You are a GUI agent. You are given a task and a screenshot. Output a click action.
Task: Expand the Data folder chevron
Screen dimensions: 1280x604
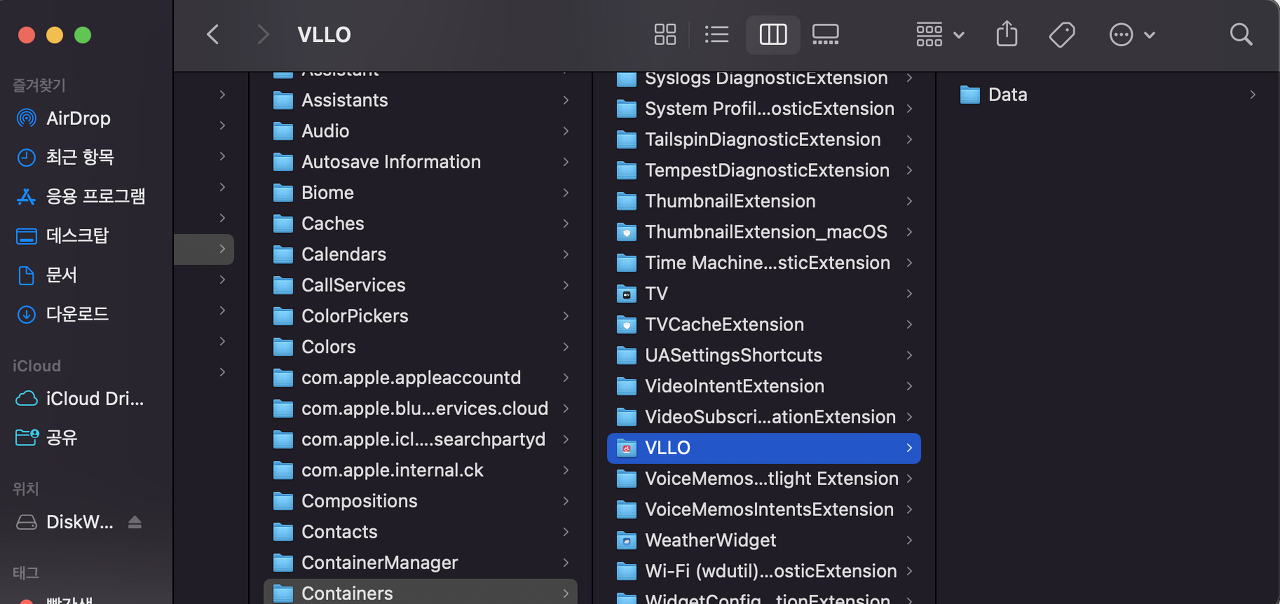point(1253,95)
